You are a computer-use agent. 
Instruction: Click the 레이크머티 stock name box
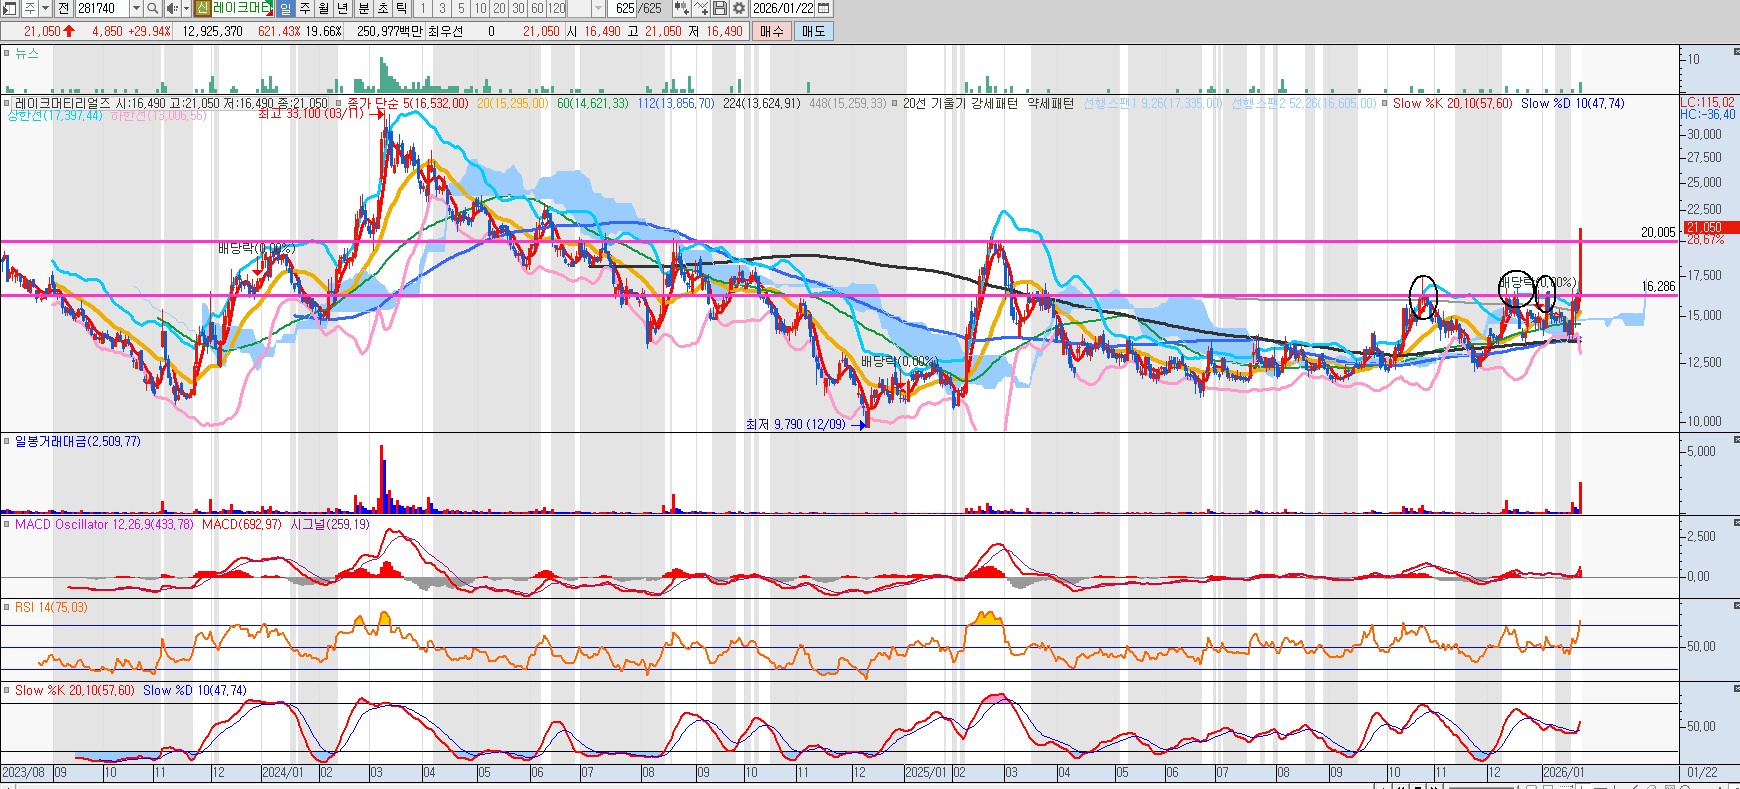point(241,8)
